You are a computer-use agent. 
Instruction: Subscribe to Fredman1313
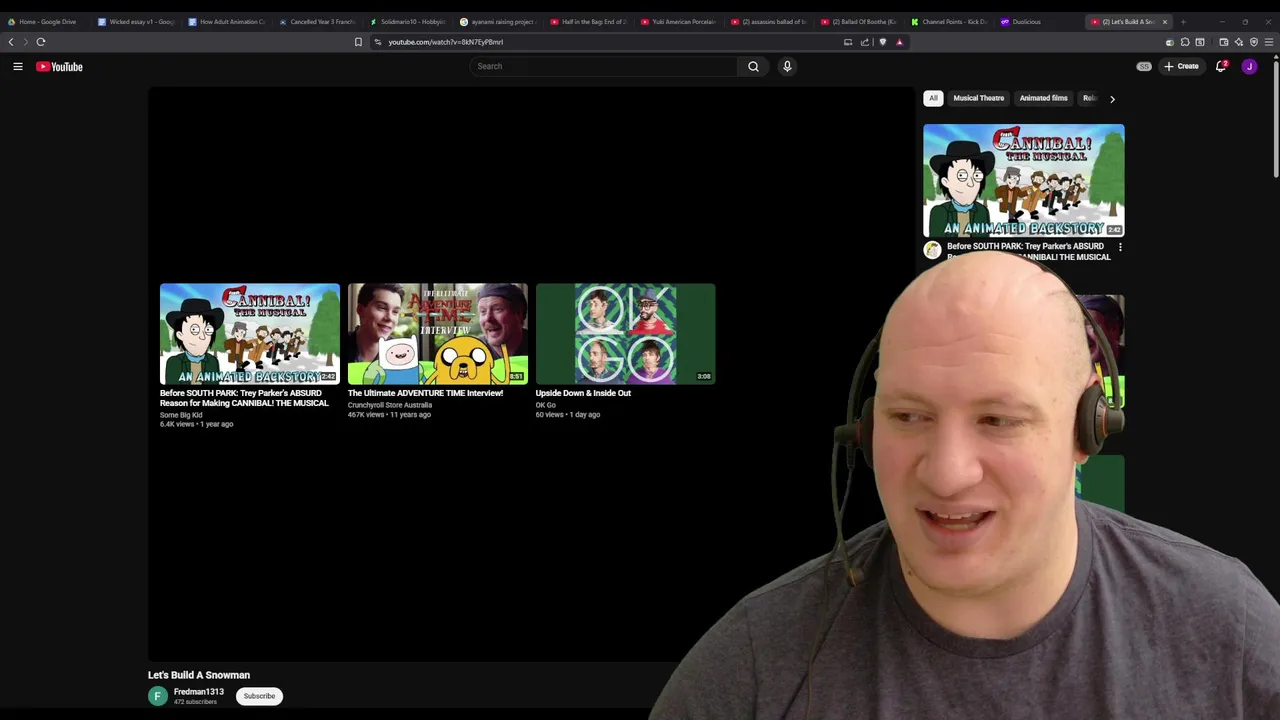[259, 696]
